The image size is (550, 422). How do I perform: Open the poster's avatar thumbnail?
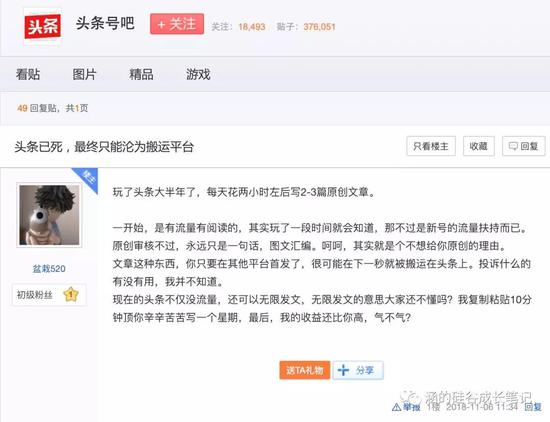pos(49,215)
